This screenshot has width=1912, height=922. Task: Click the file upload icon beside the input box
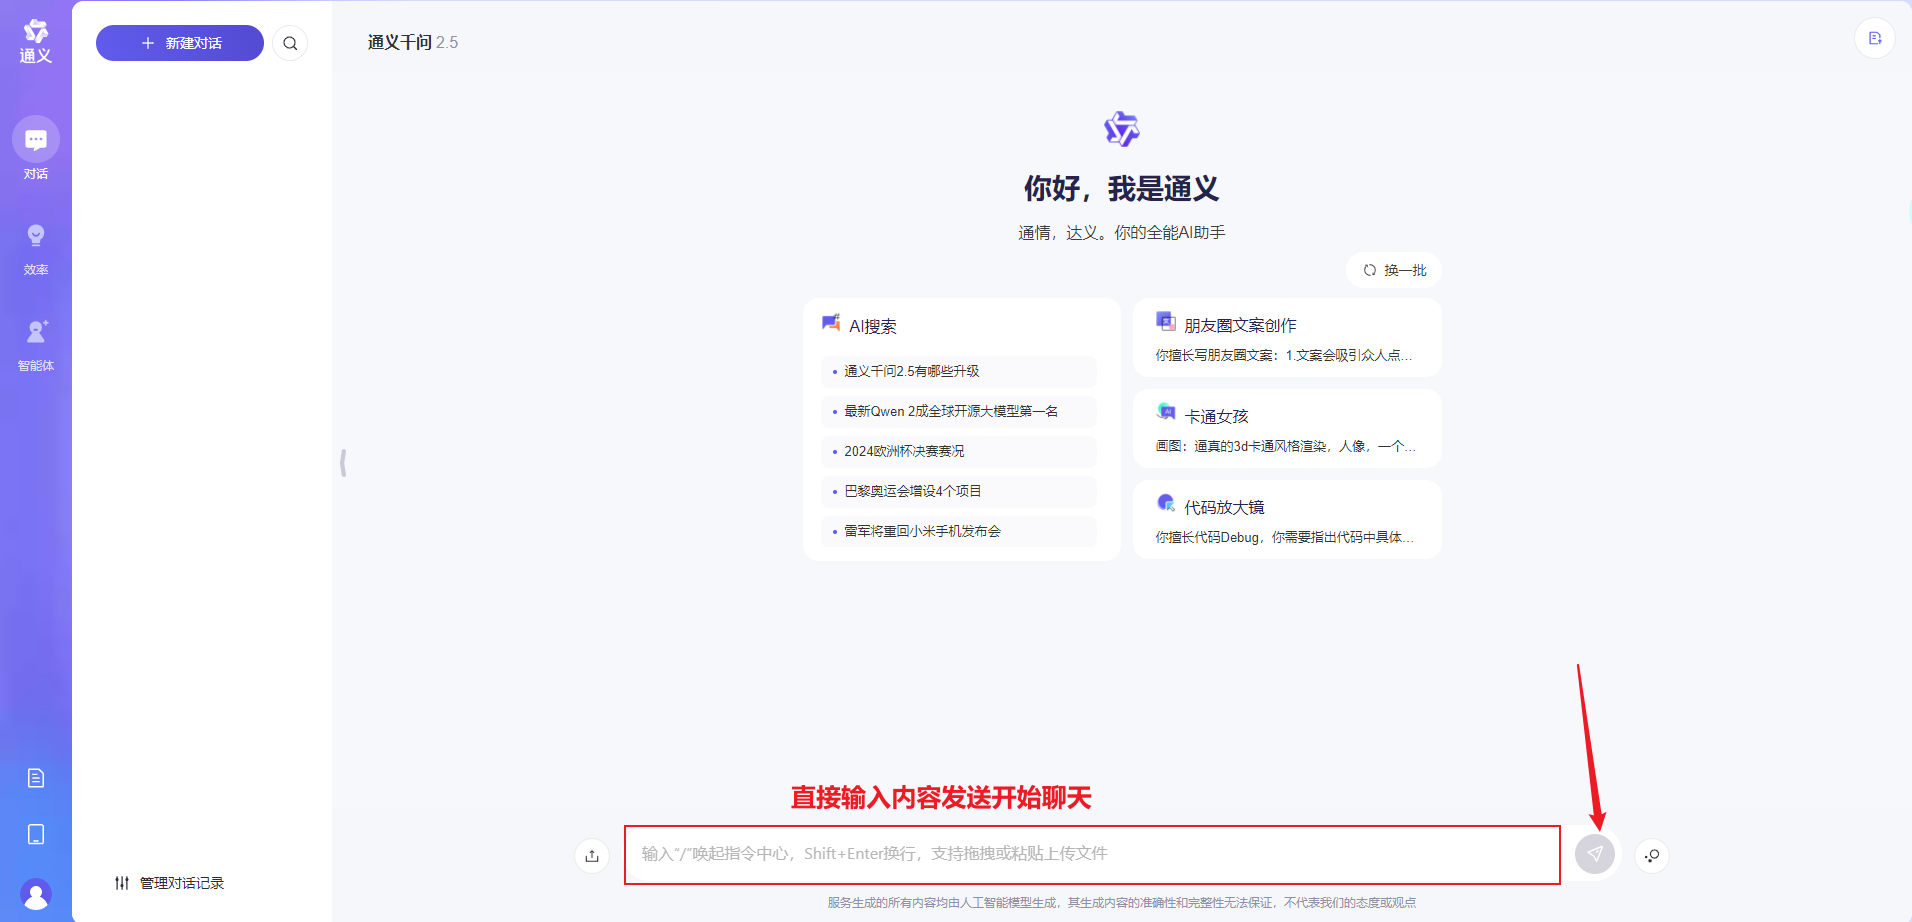(x=591, y=855)
